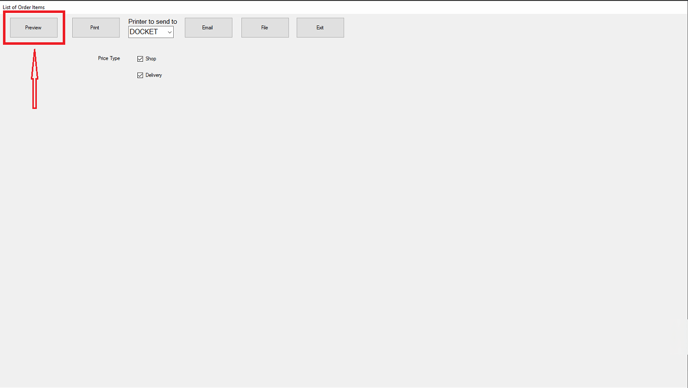Viewport: 688px width, 388px height.
Task: Exit the List of Order Items window
Action: tap(320, 28)
